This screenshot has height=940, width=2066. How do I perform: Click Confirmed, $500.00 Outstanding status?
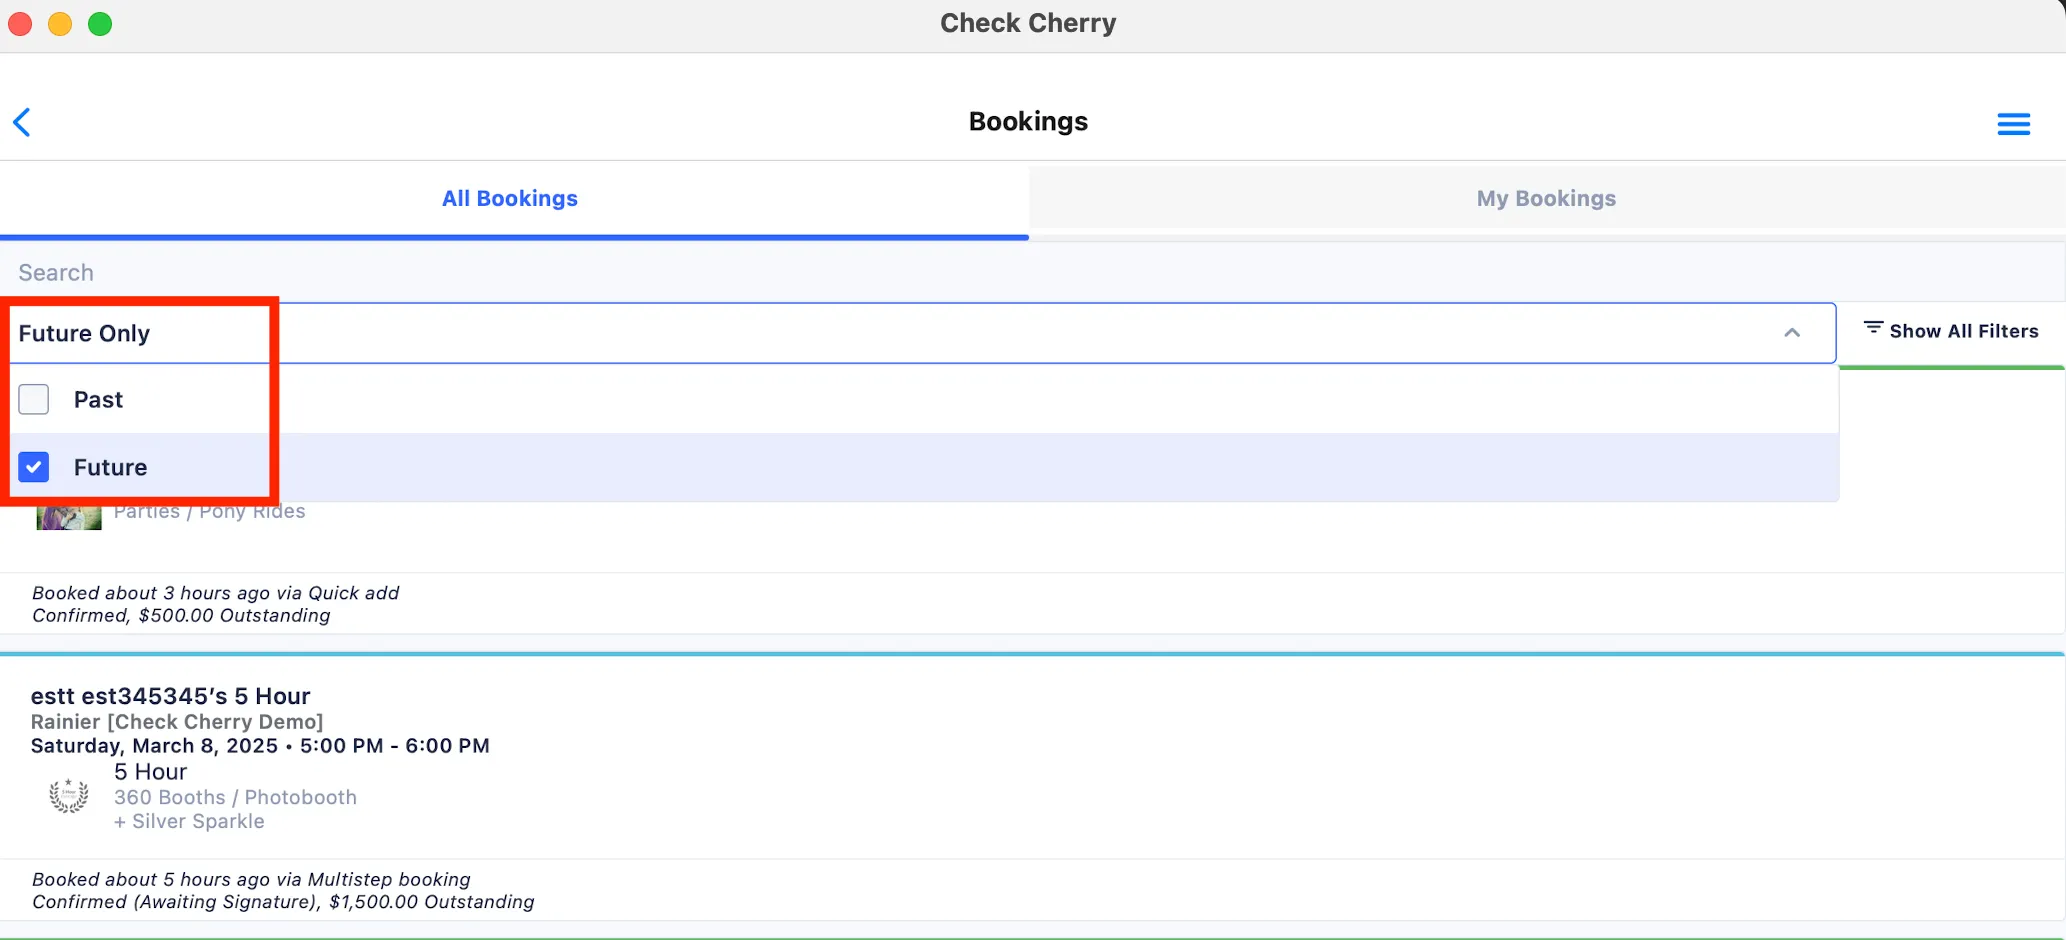coord(181,615)
